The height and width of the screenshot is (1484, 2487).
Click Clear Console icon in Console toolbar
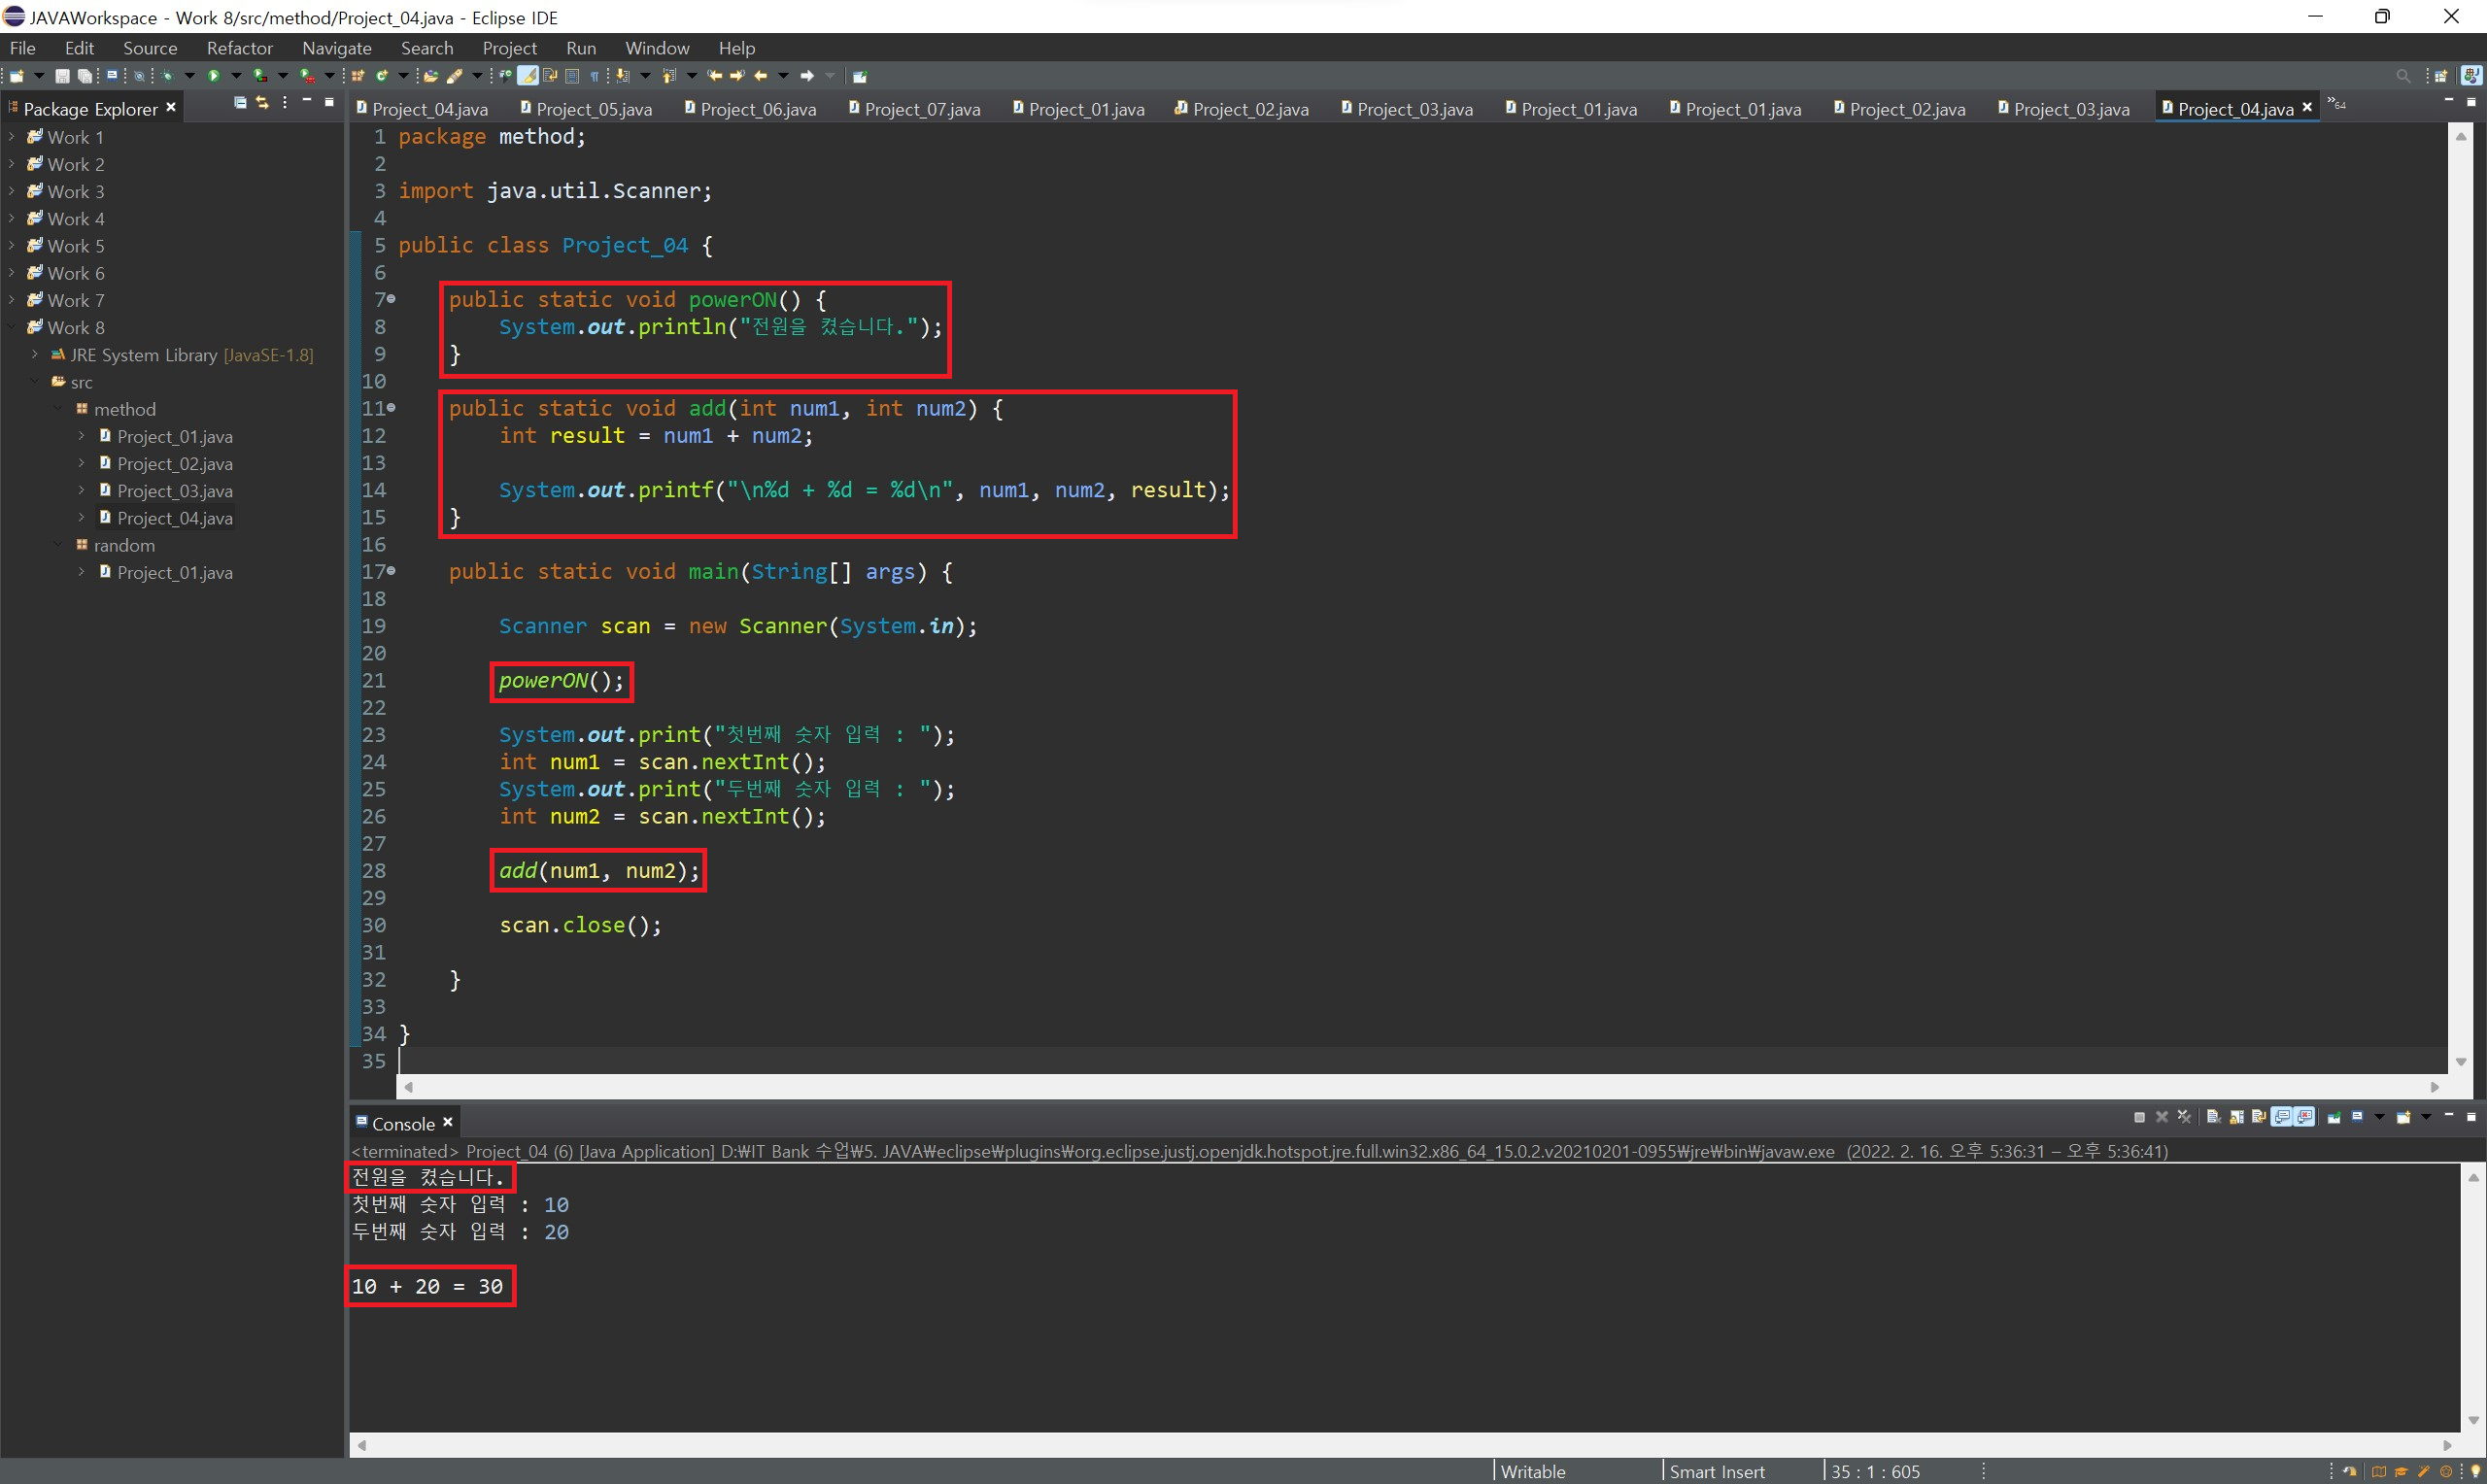[x=2213, y=1117]
